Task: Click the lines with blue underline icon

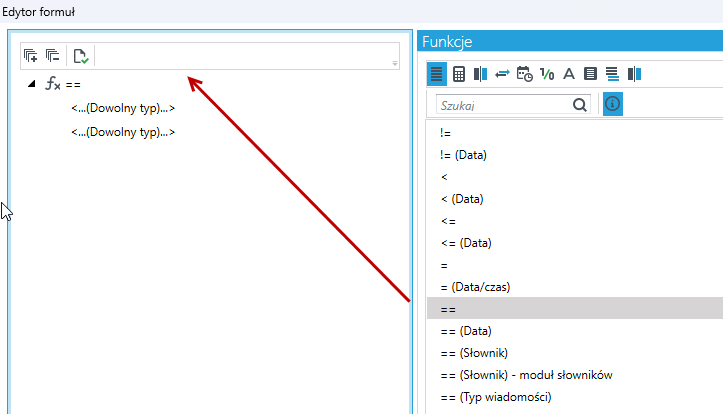Action: (612, 74)
